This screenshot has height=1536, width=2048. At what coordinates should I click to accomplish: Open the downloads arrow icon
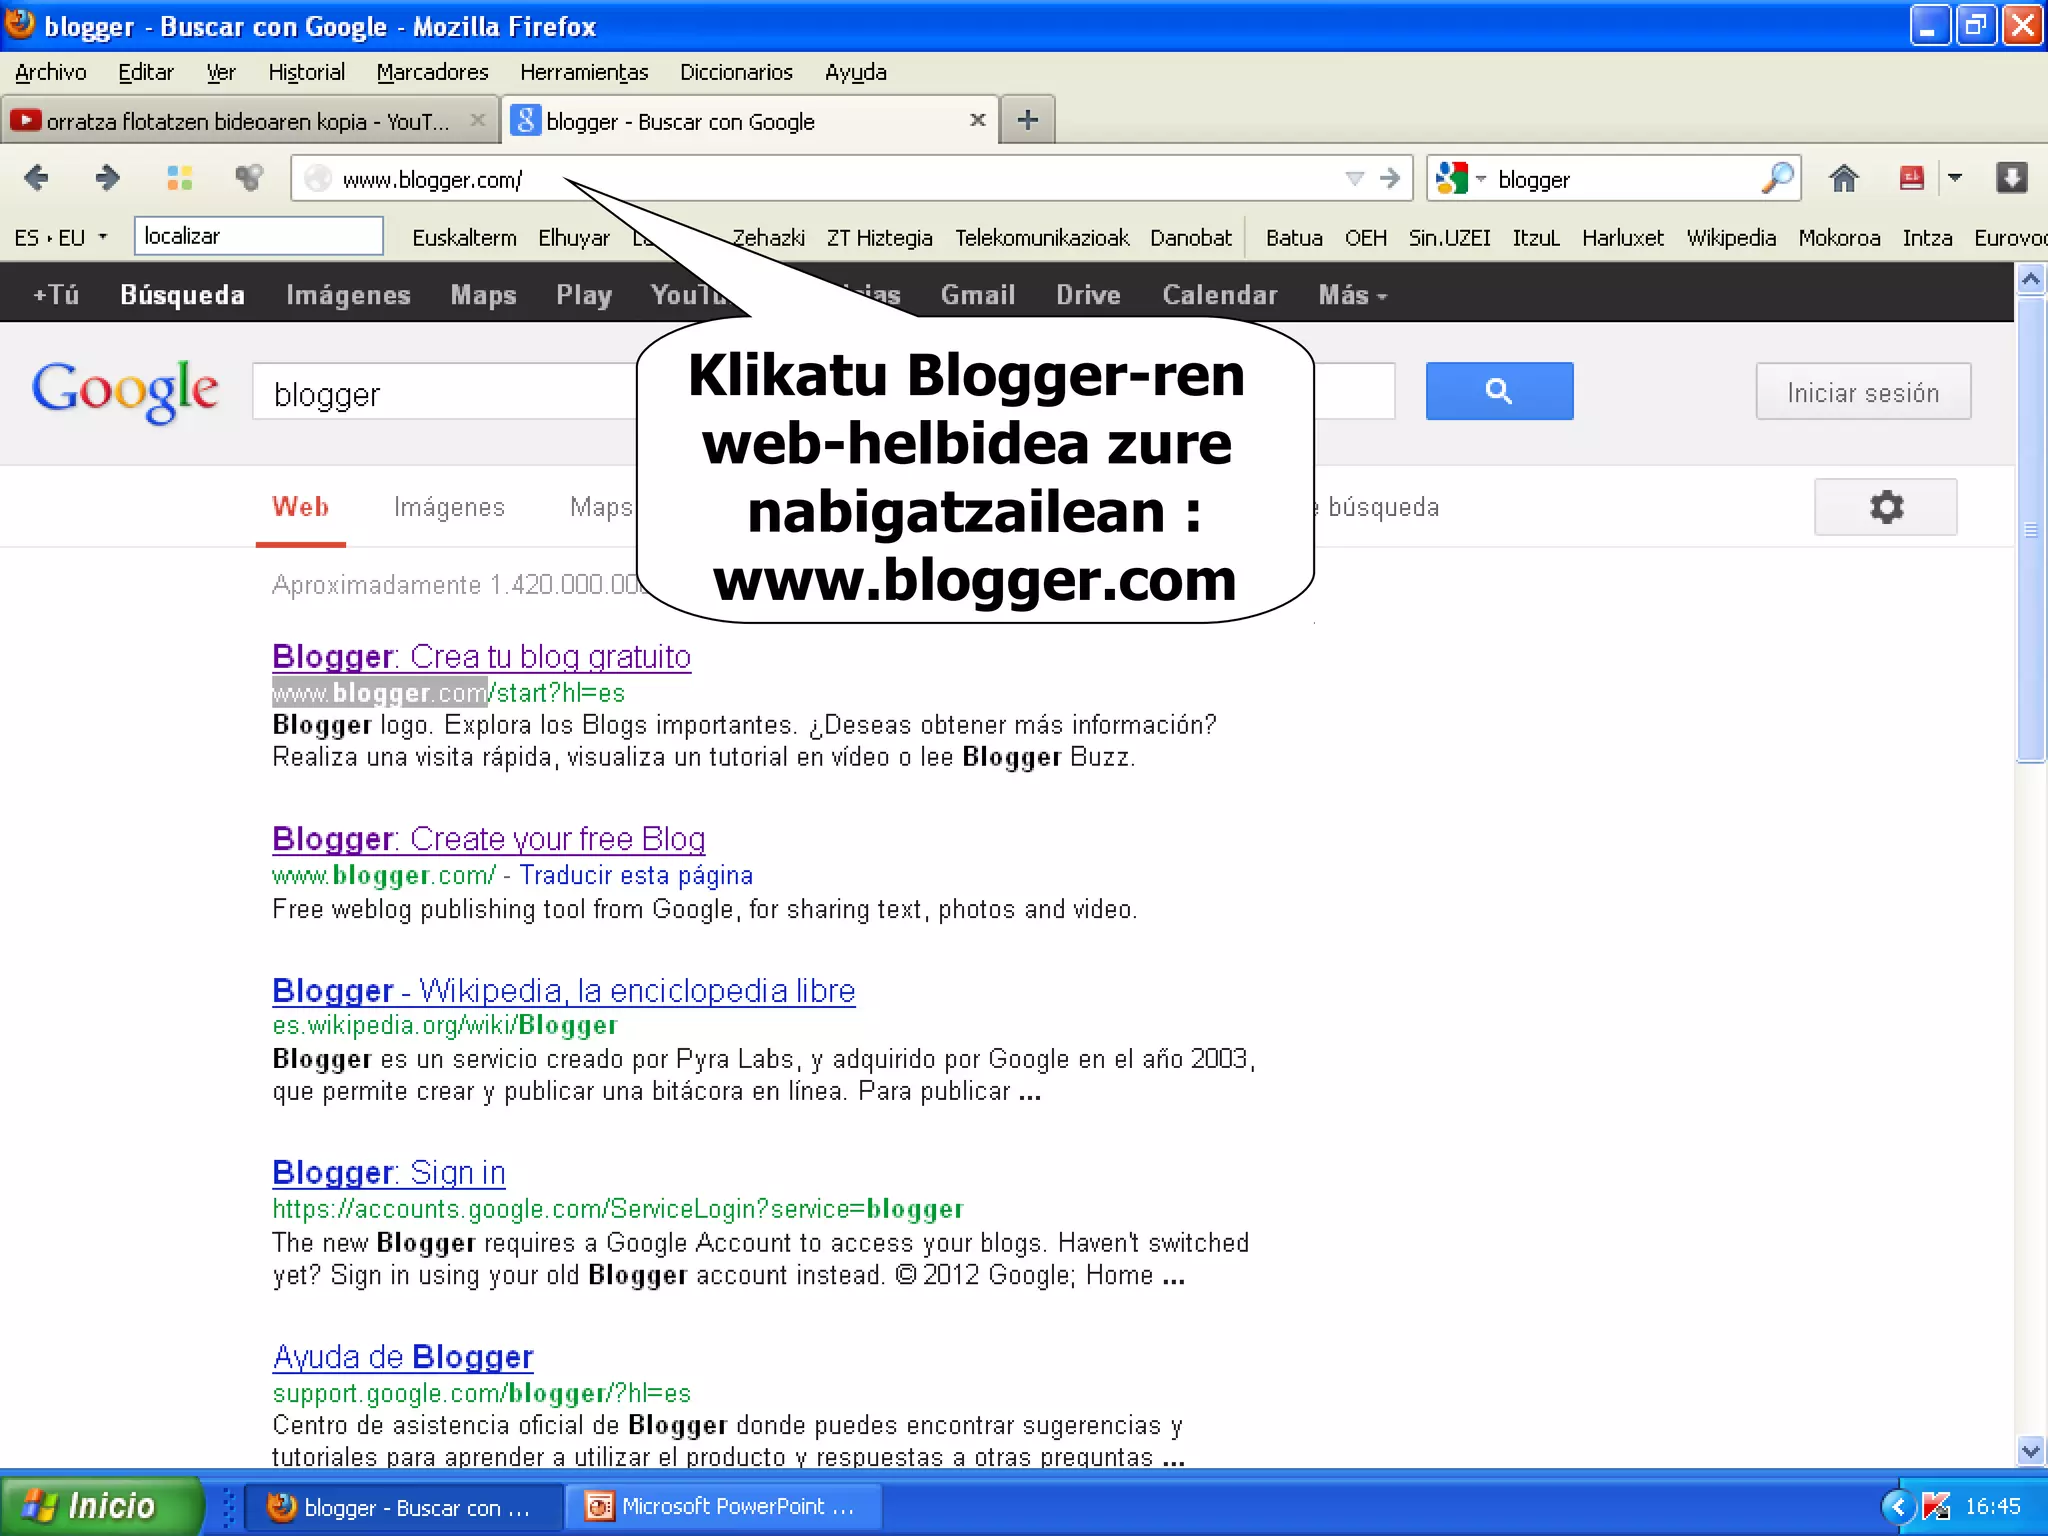click(x=2011, y=178)
